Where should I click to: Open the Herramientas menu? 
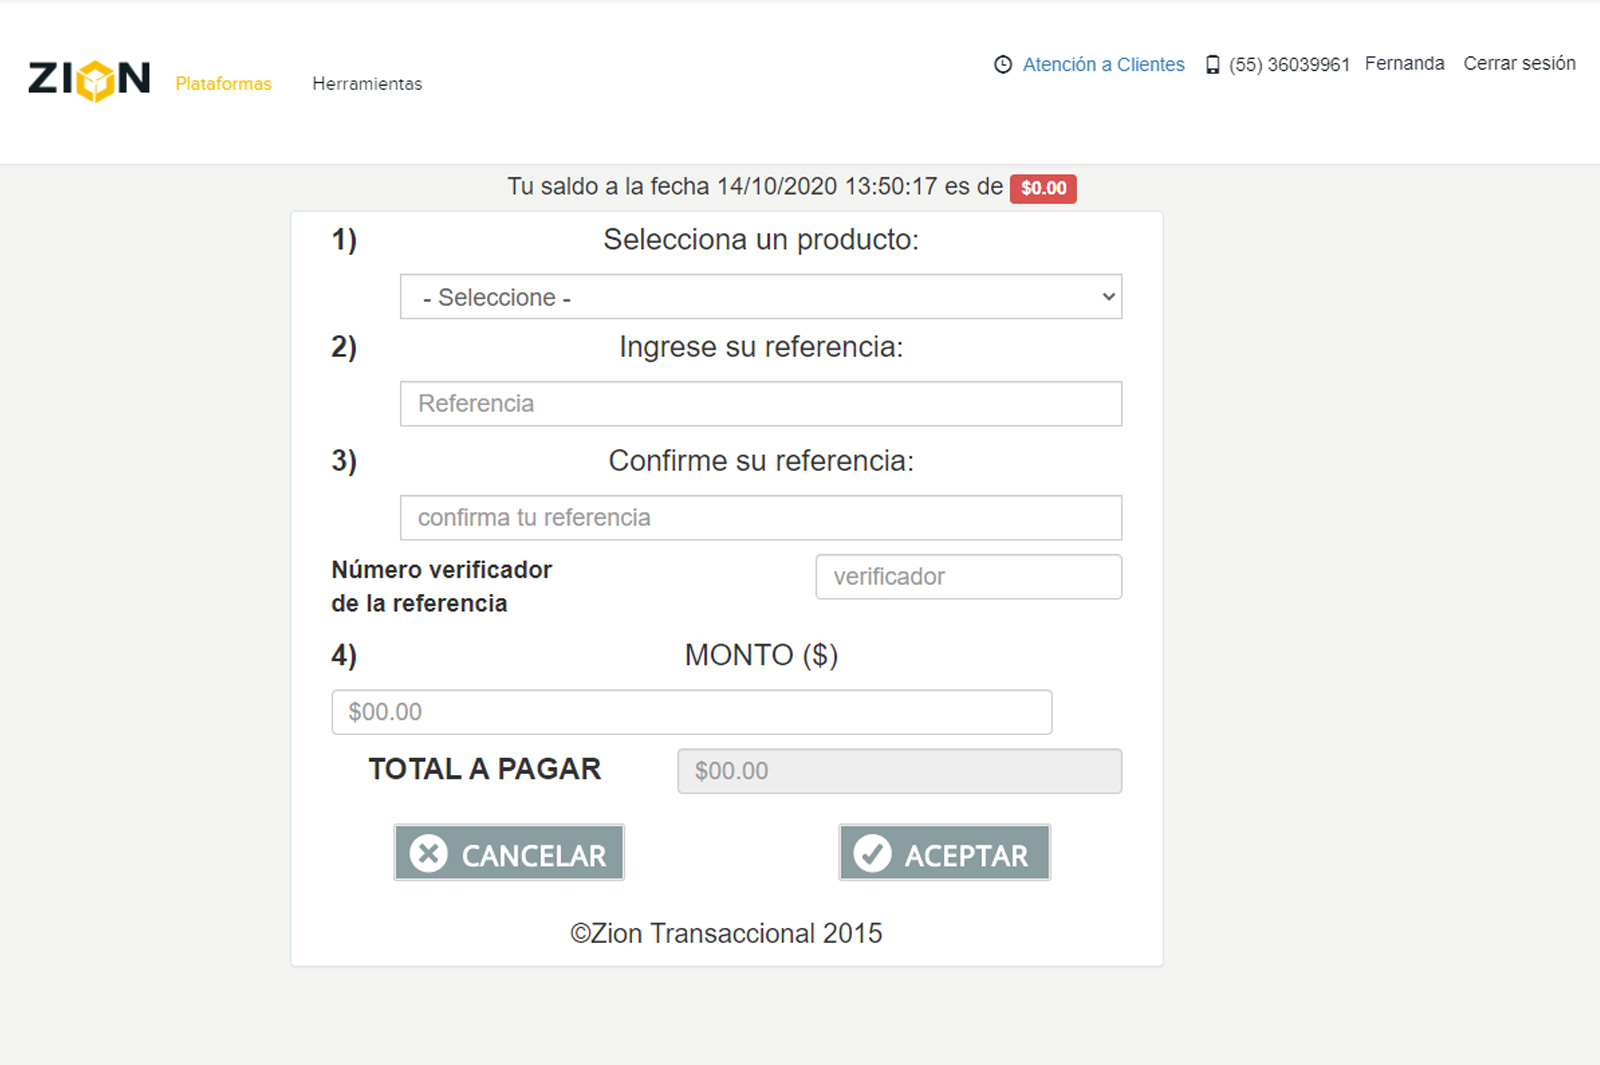coord(367,84)
